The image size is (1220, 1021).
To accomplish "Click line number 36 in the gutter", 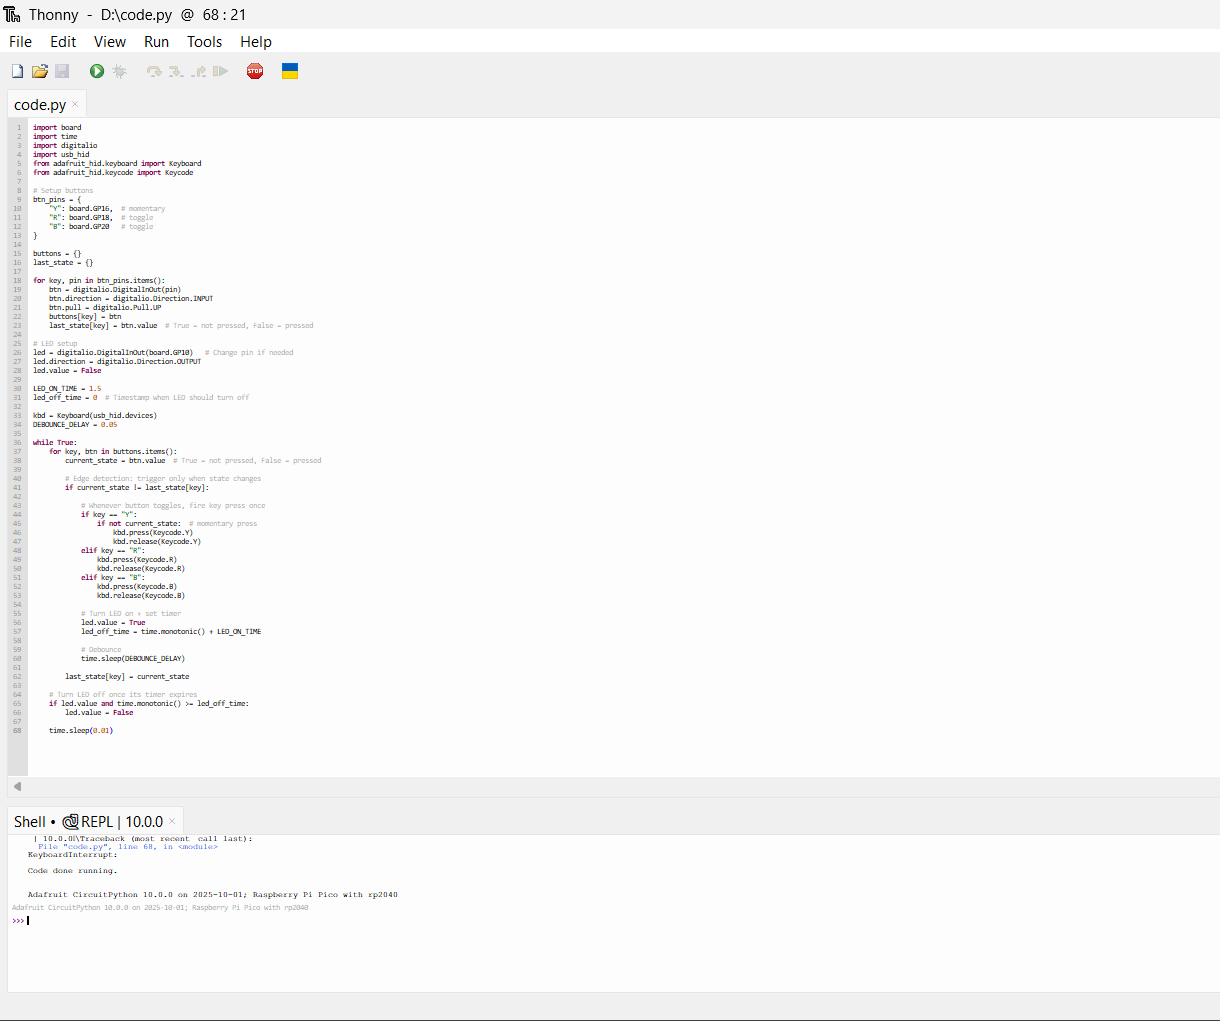I will point(18,442).
